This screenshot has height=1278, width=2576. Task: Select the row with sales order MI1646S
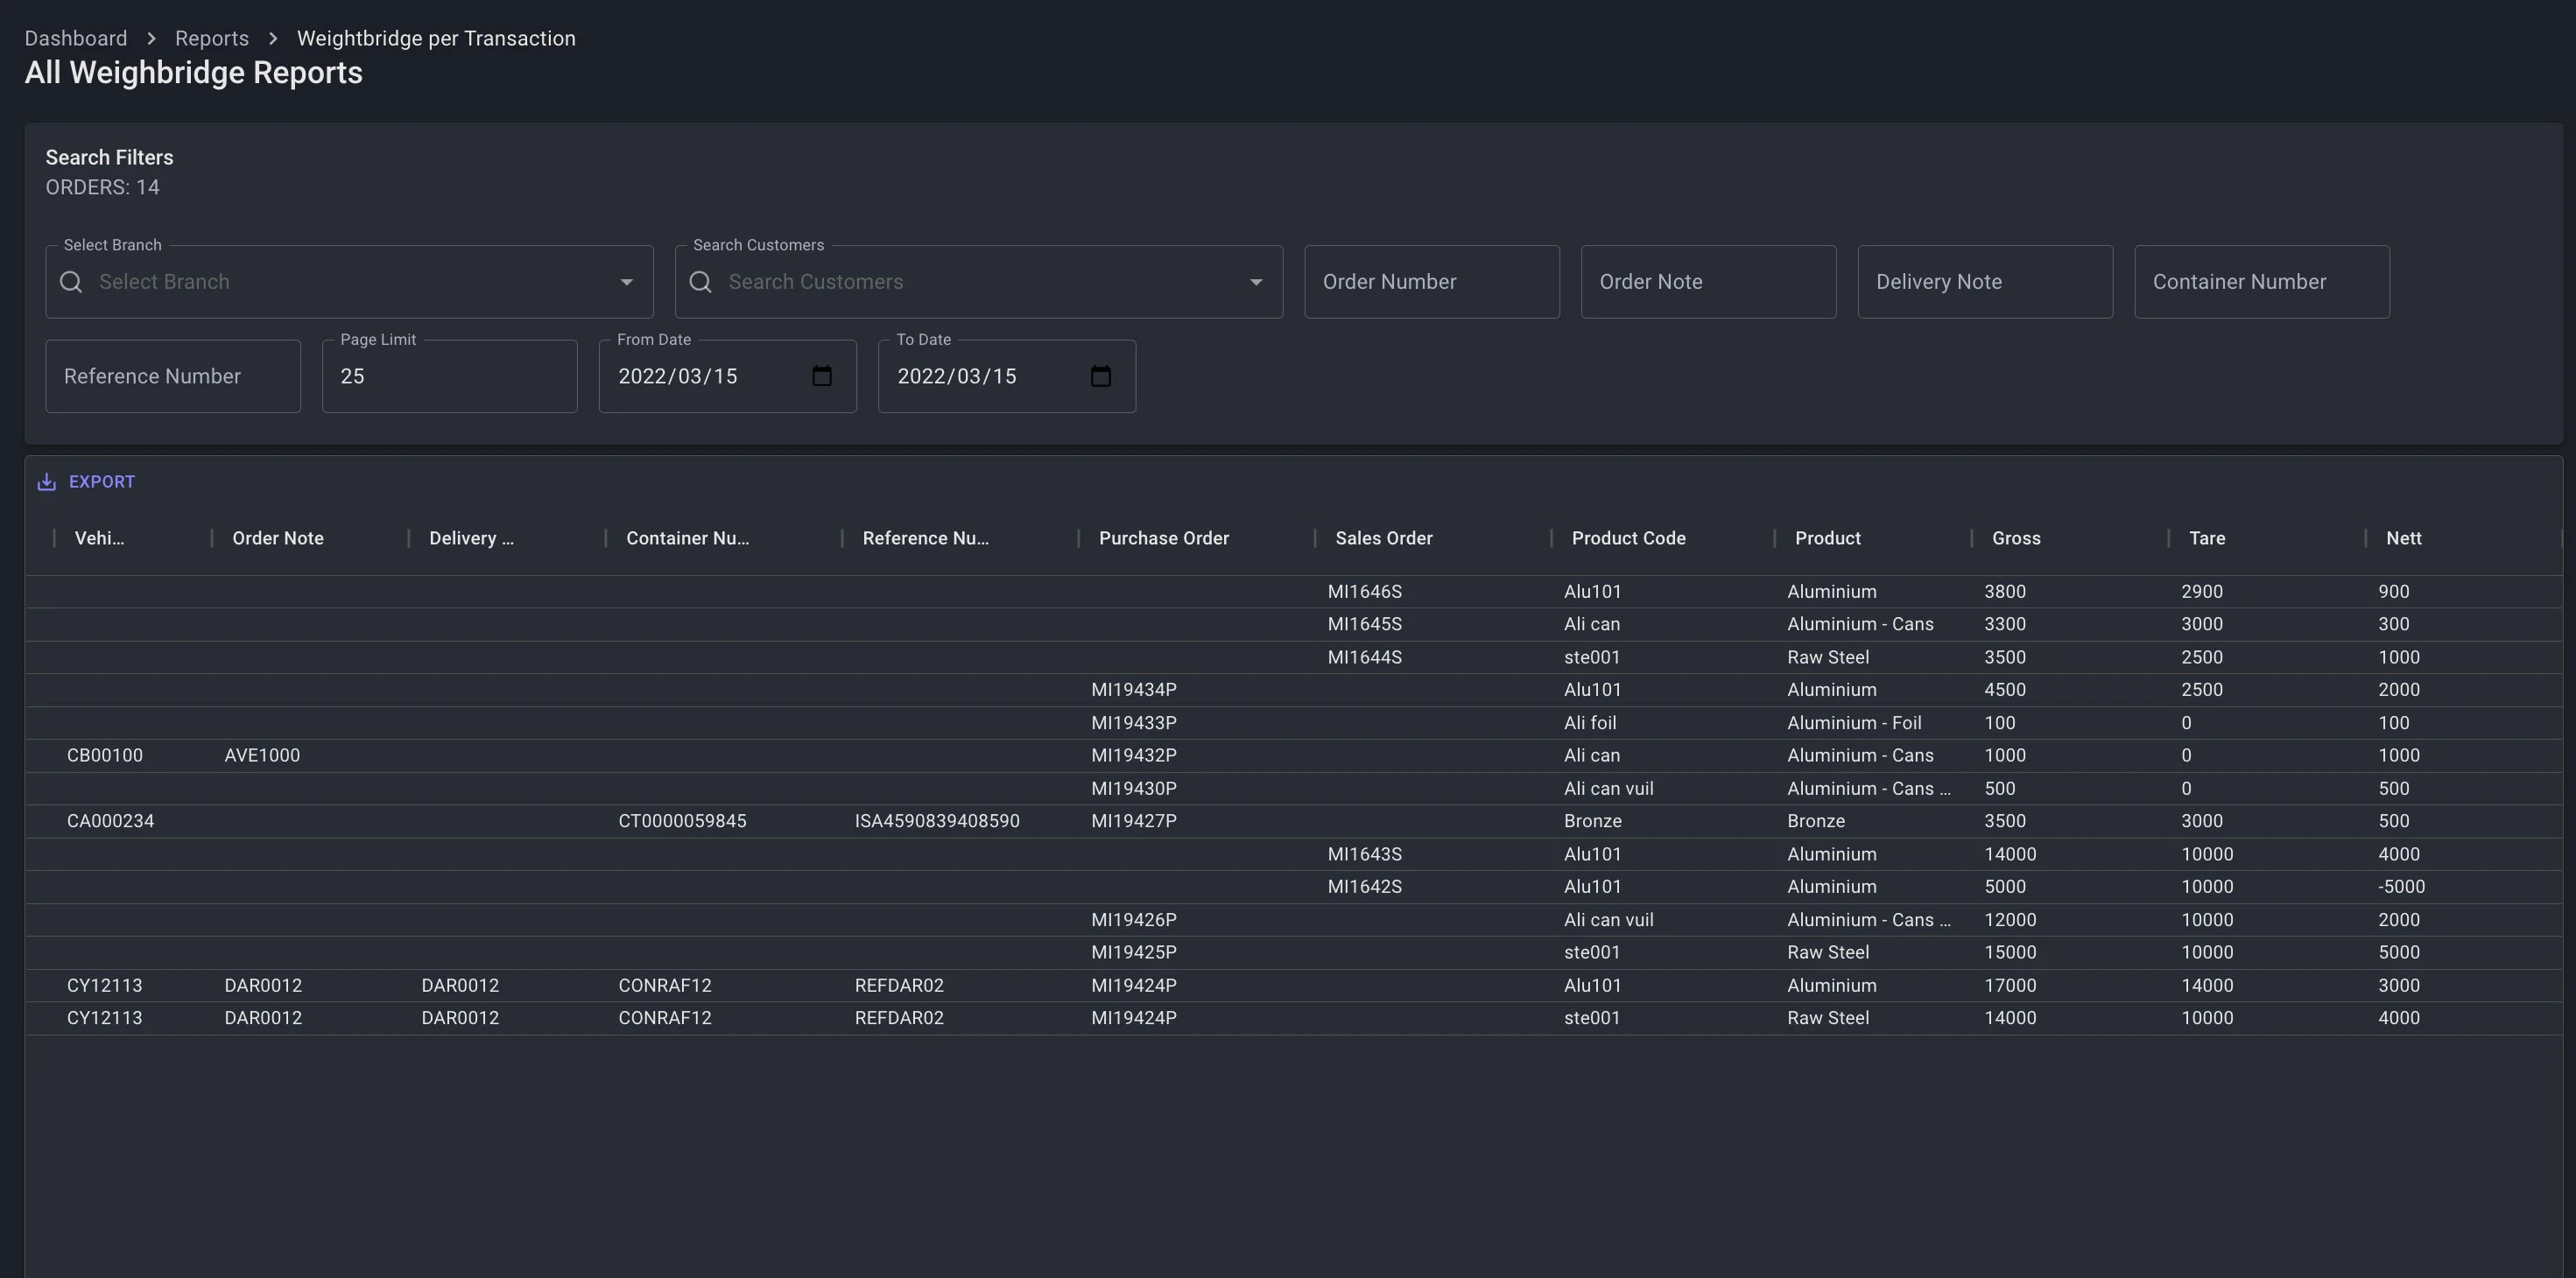pos(1364,592)
